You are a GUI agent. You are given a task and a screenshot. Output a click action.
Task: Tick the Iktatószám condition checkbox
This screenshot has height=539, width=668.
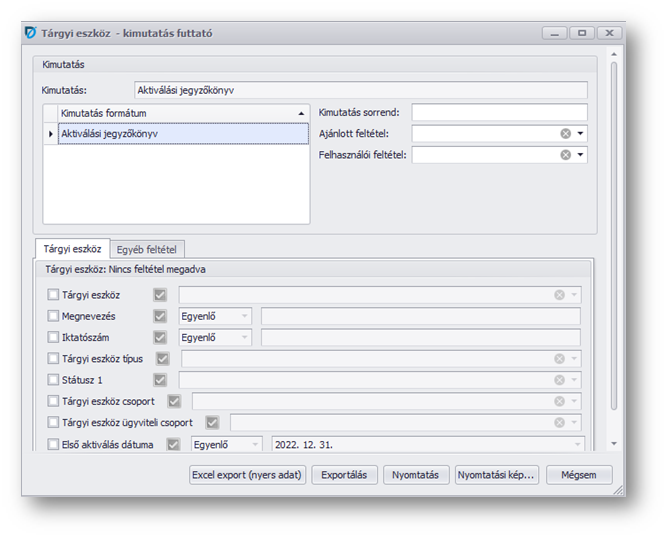coord(54,338)
